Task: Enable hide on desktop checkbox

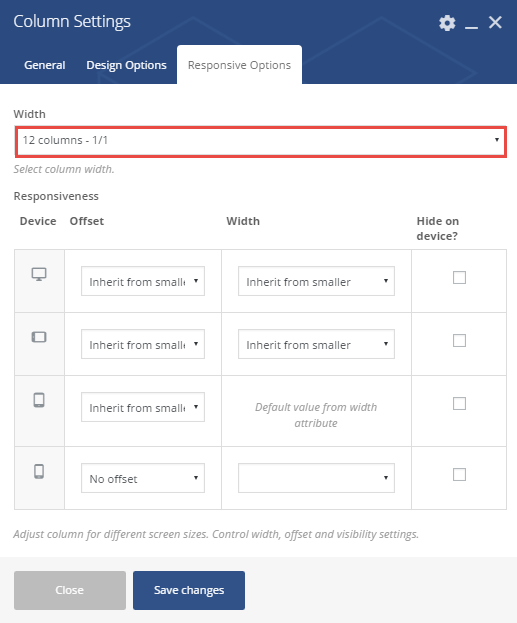Action: pos(459,277)
